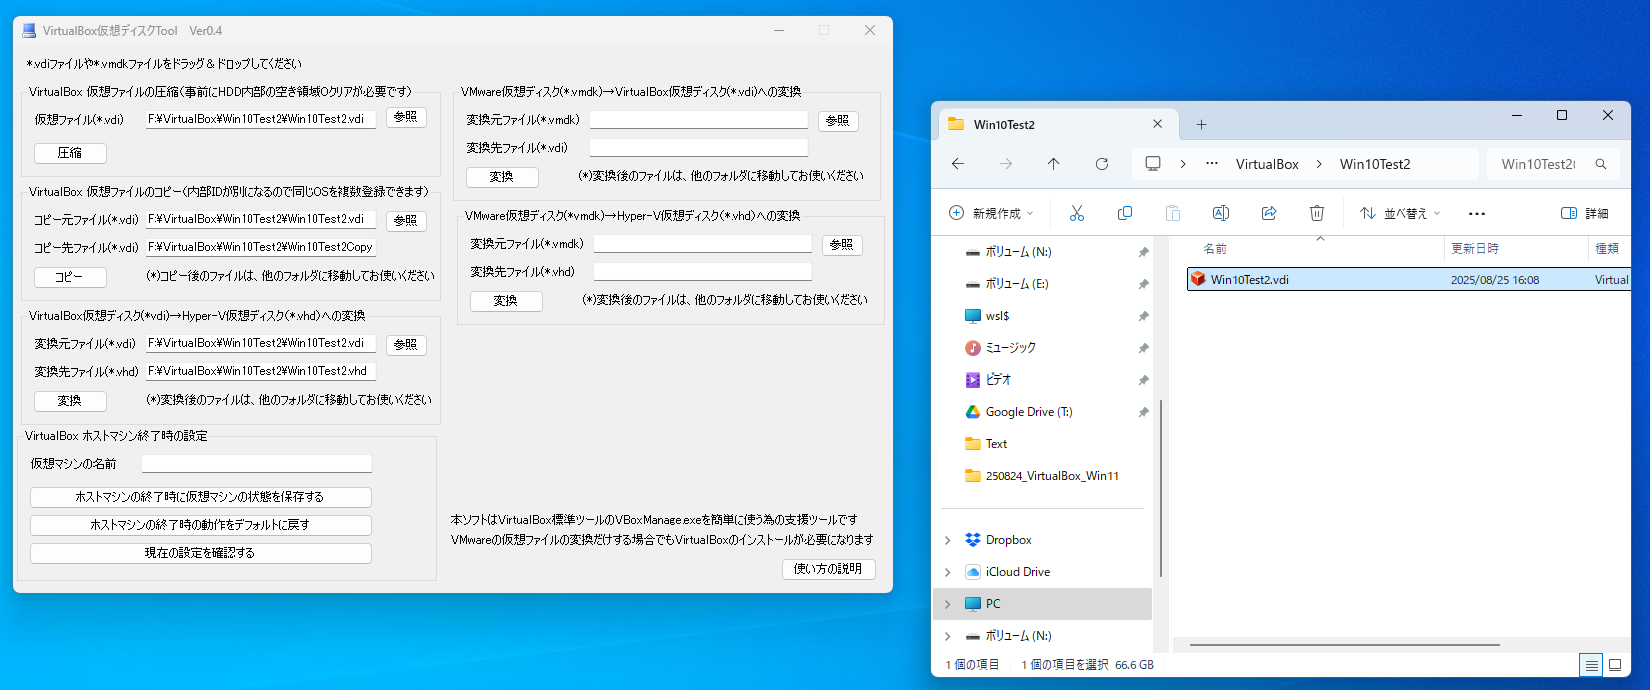Unpin ミュージック with its pin icon
Viewport: 1650px width, 690px height.
tap(1143, 348)
